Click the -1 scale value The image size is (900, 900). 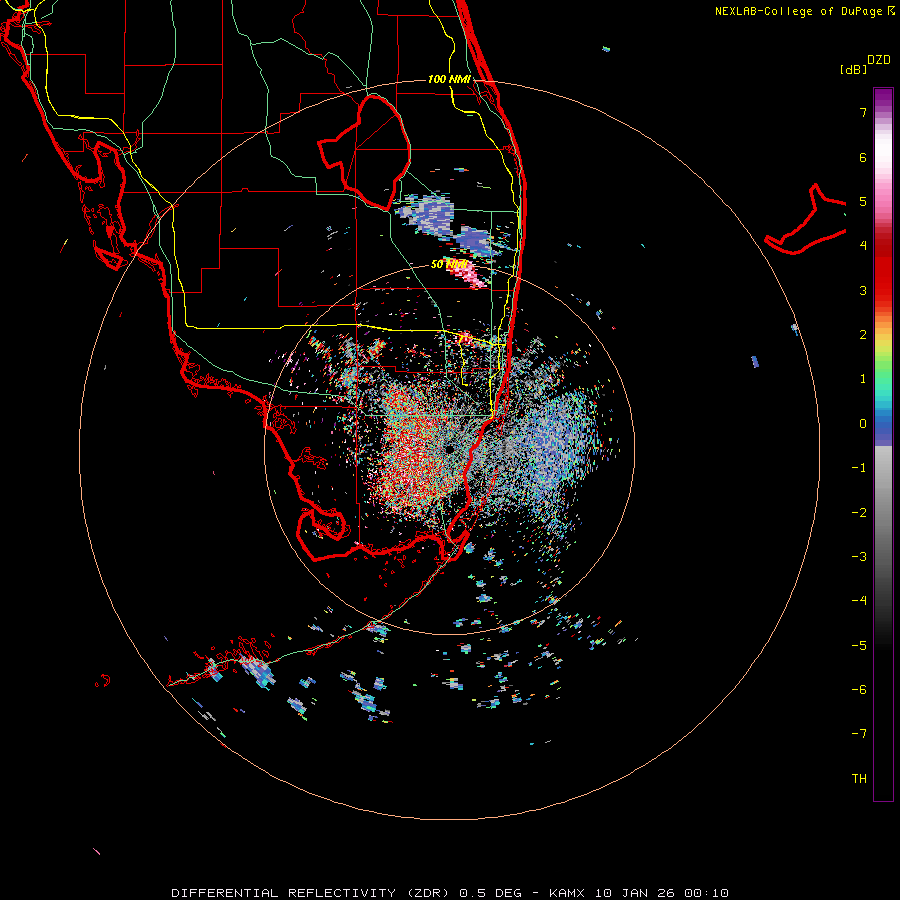pos(859,468)
